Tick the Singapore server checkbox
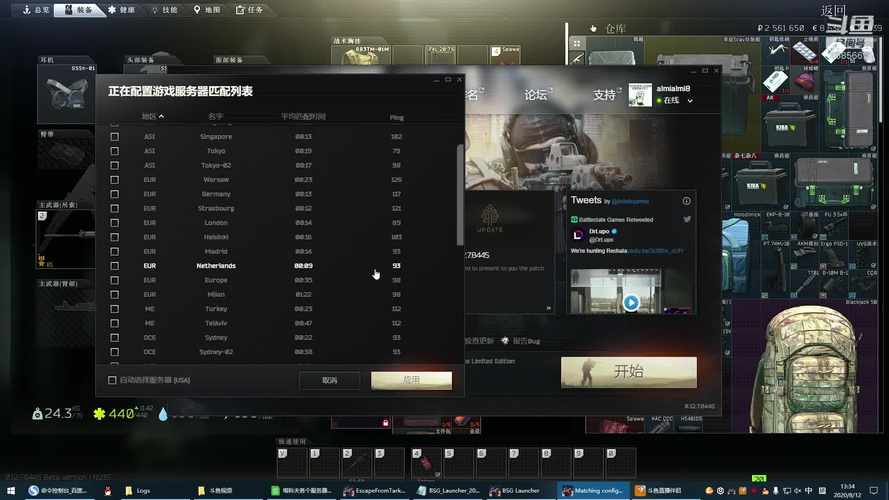 tap(115, 137)
